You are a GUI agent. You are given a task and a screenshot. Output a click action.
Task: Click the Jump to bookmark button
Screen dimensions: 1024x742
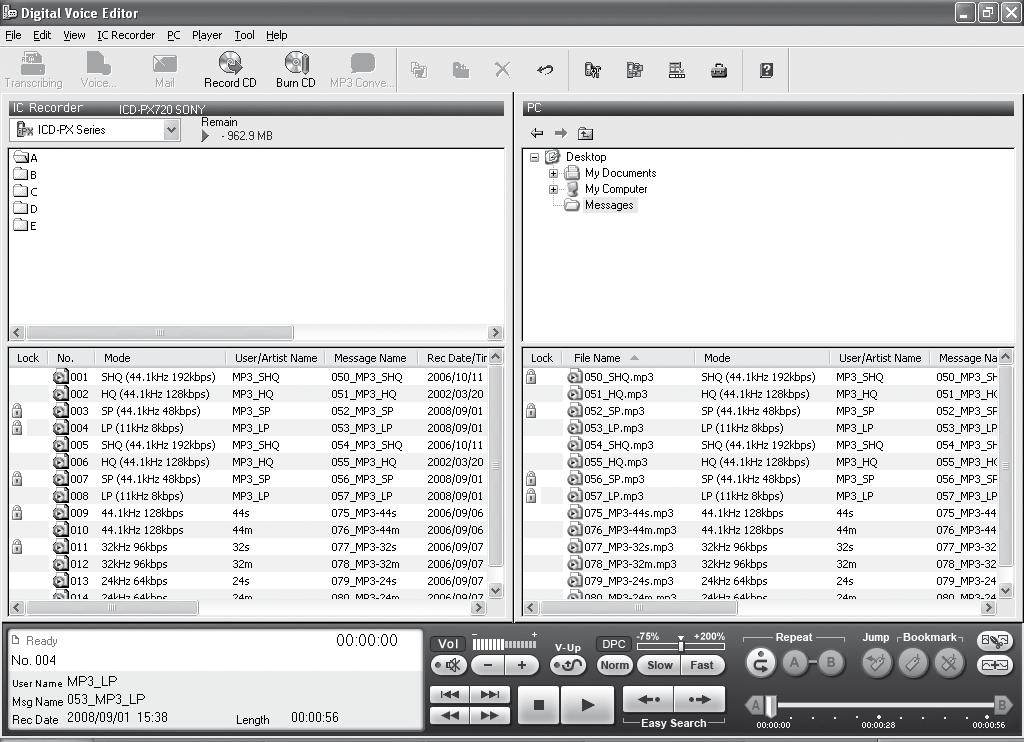[876, 664]
